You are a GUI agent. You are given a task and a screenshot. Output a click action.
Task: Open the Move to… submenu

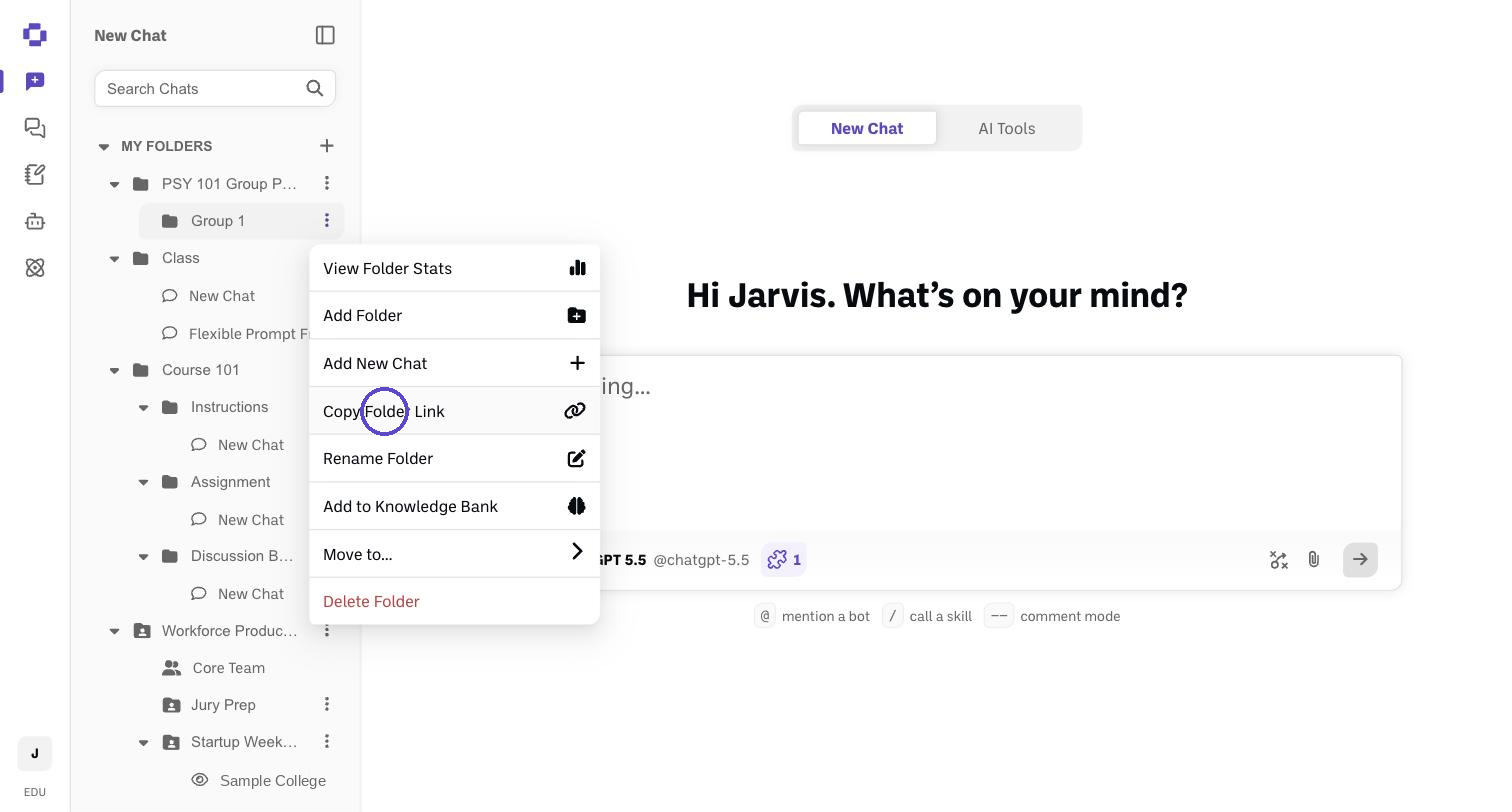(x=455, y=554)
